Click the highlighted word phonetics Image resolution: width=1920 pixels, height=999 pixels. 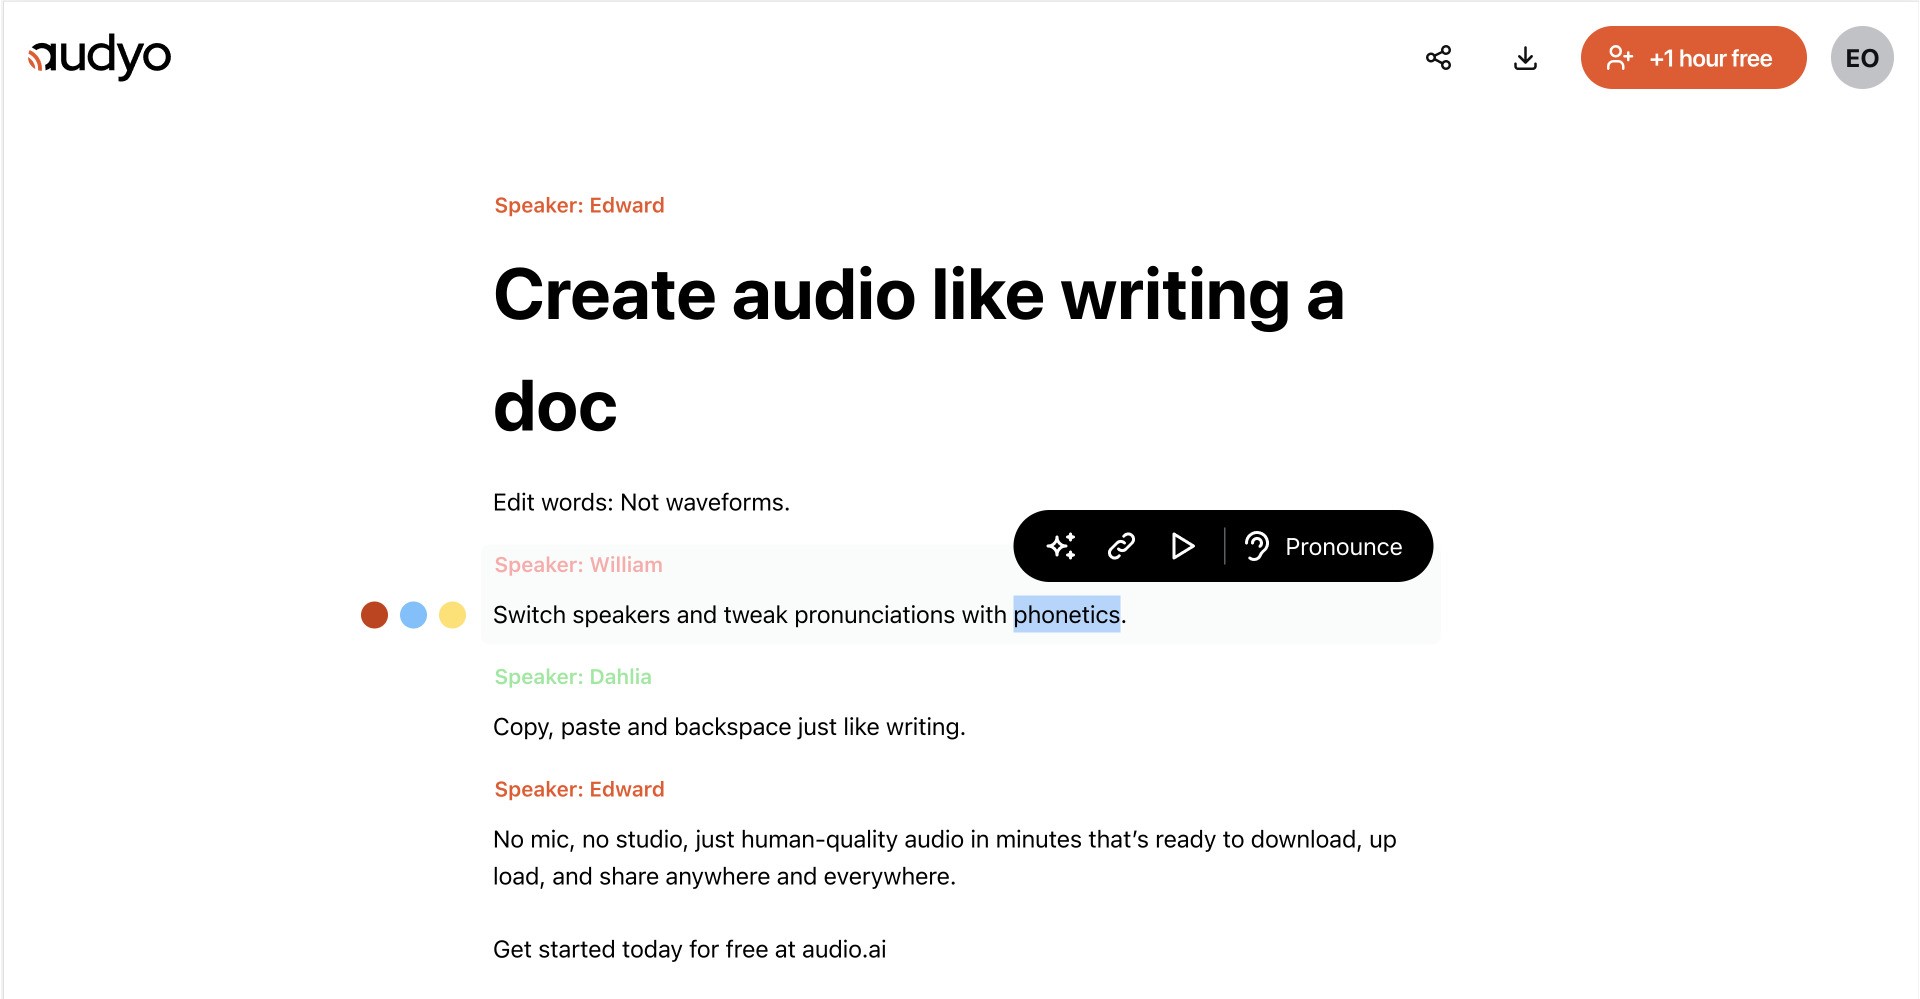[x=1067, y=615]
